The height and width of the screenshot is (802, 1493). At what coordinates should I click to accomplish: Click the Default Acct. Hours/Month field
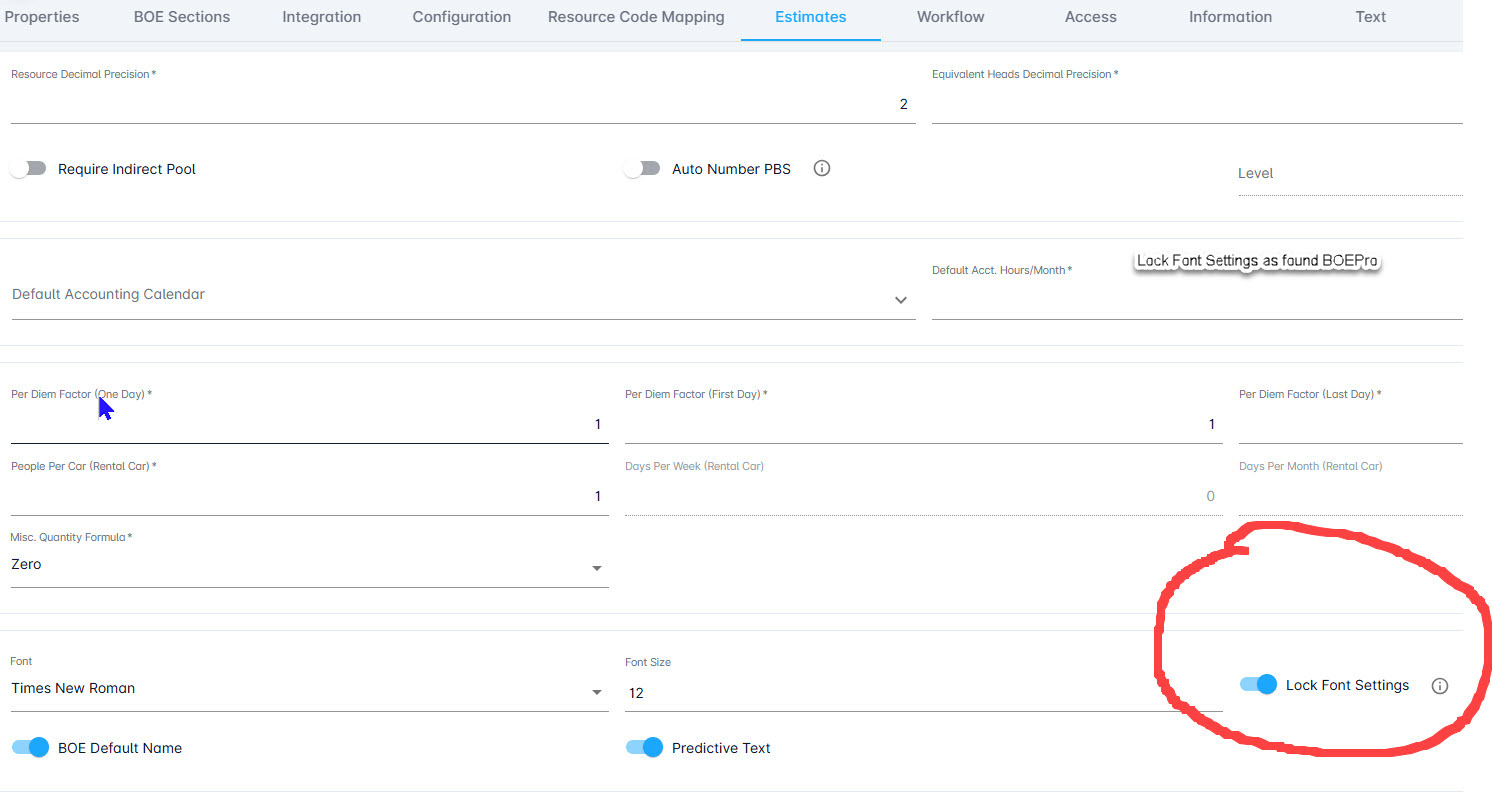[x=1197, y=300]
